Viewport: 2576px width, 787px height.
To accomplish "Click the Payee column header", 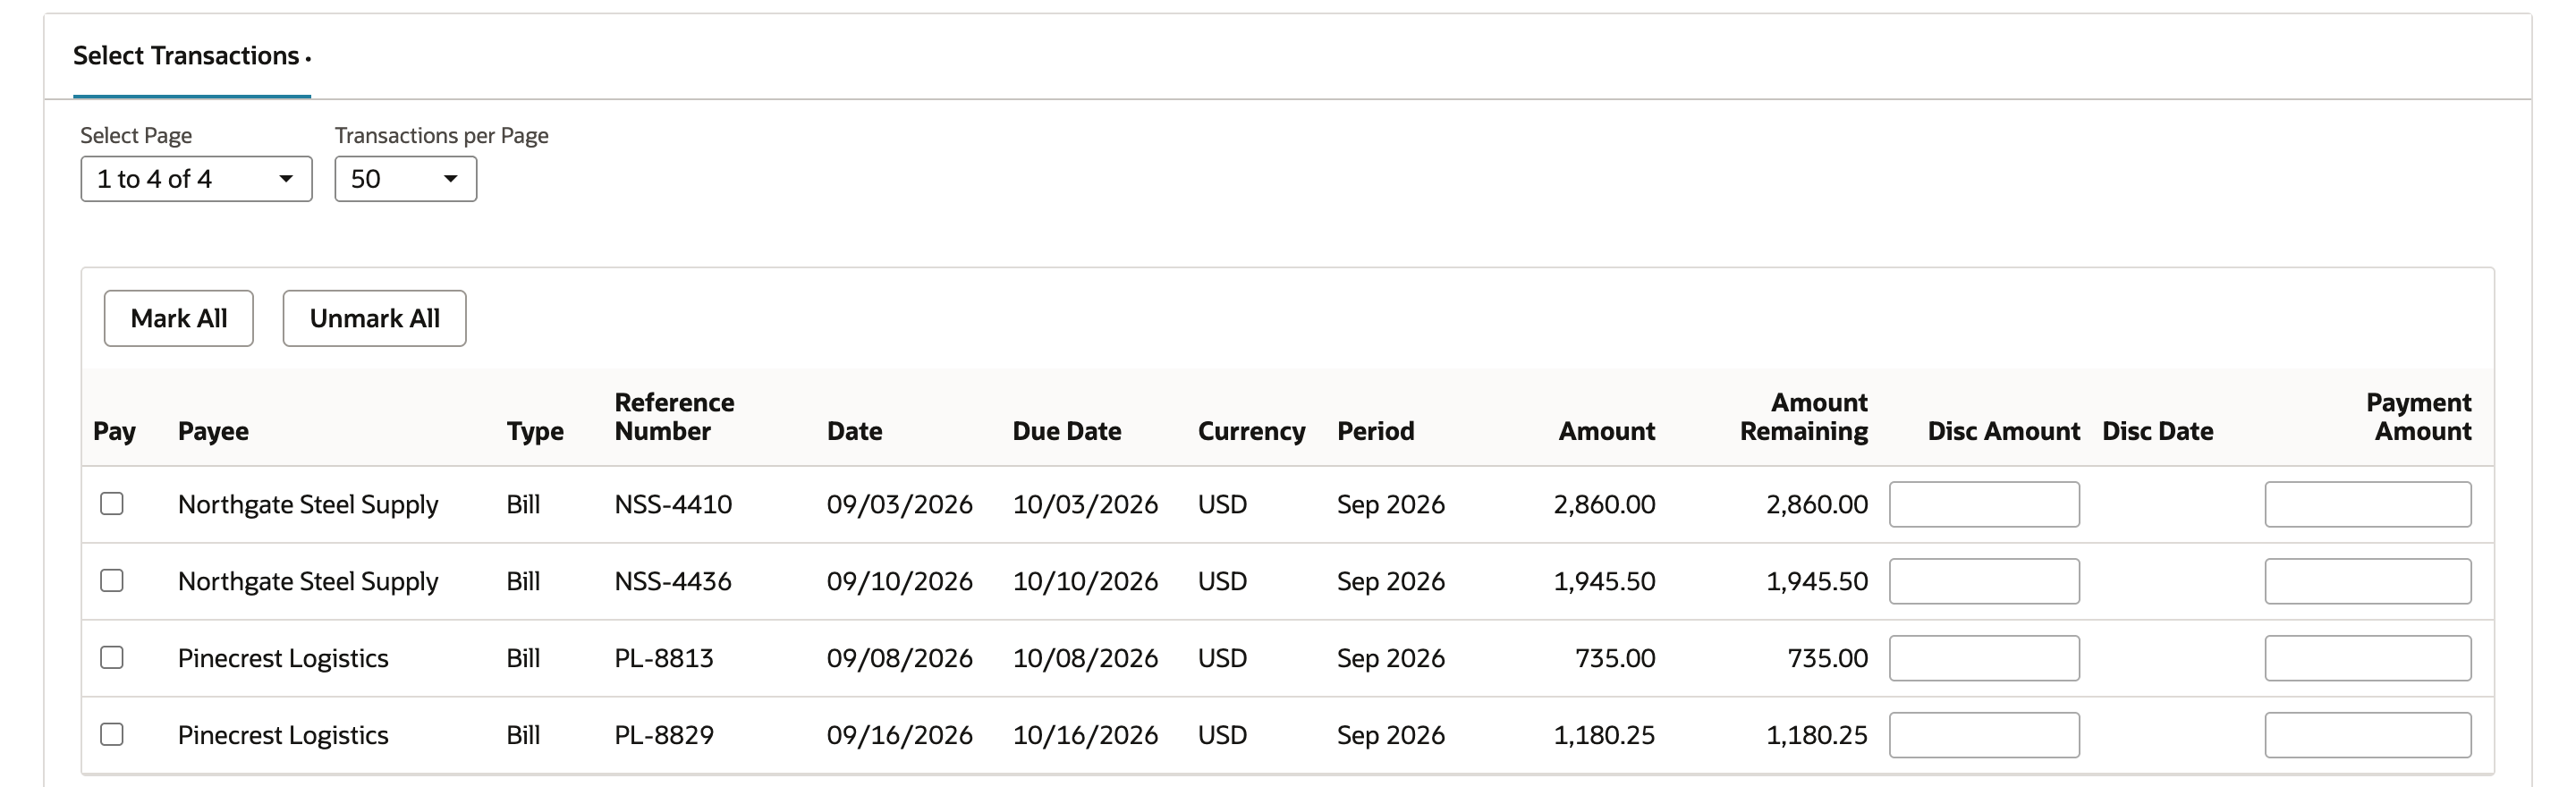I will 213,431.
